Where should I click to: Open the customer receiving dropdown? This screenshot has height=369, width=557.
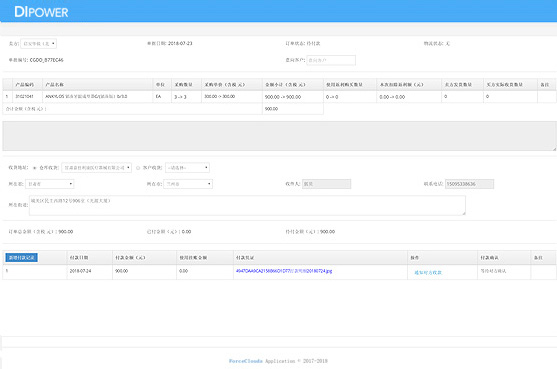[x=187, y=168]
